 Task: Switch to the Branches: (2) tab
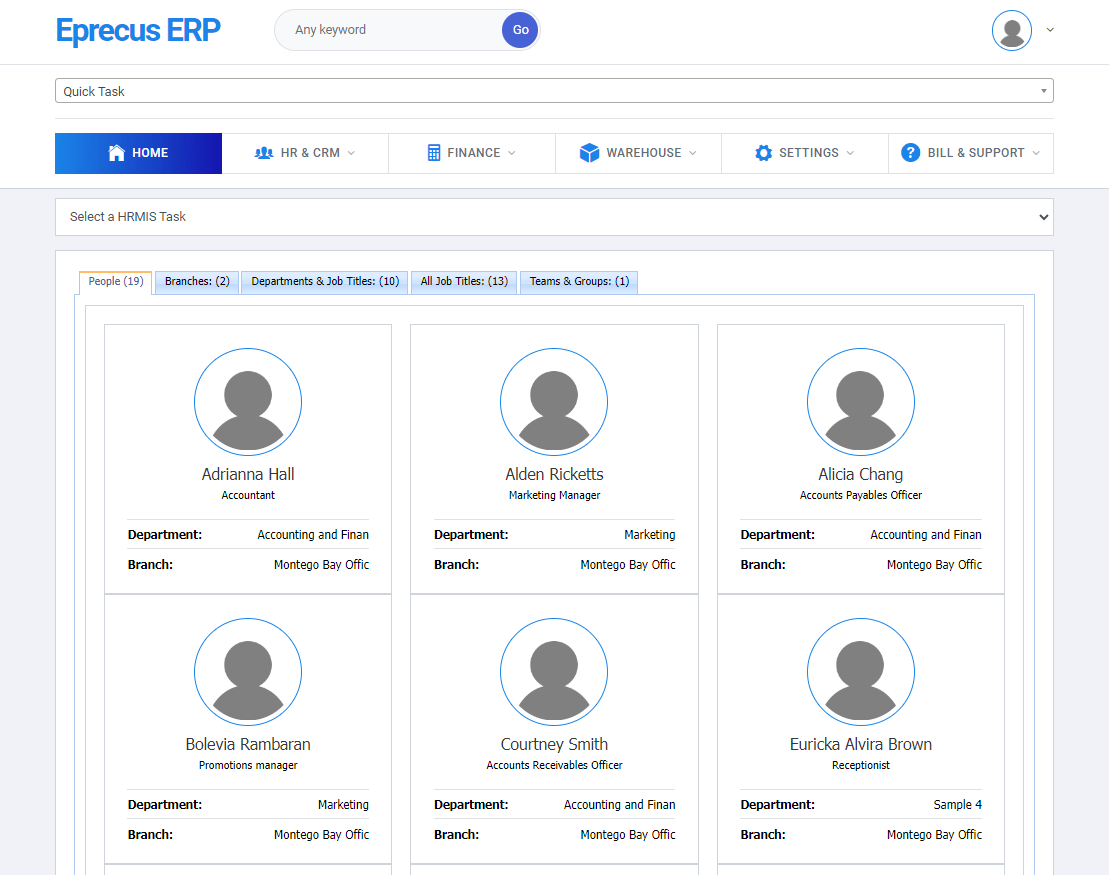197,282
